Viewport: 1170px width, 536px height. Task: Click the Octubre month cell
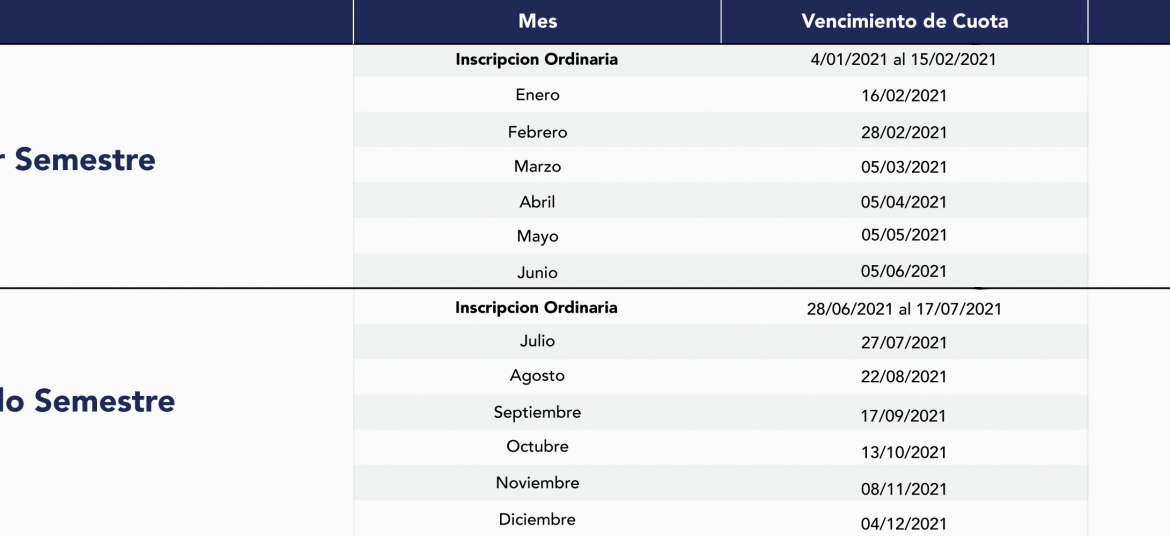(537, 446)
